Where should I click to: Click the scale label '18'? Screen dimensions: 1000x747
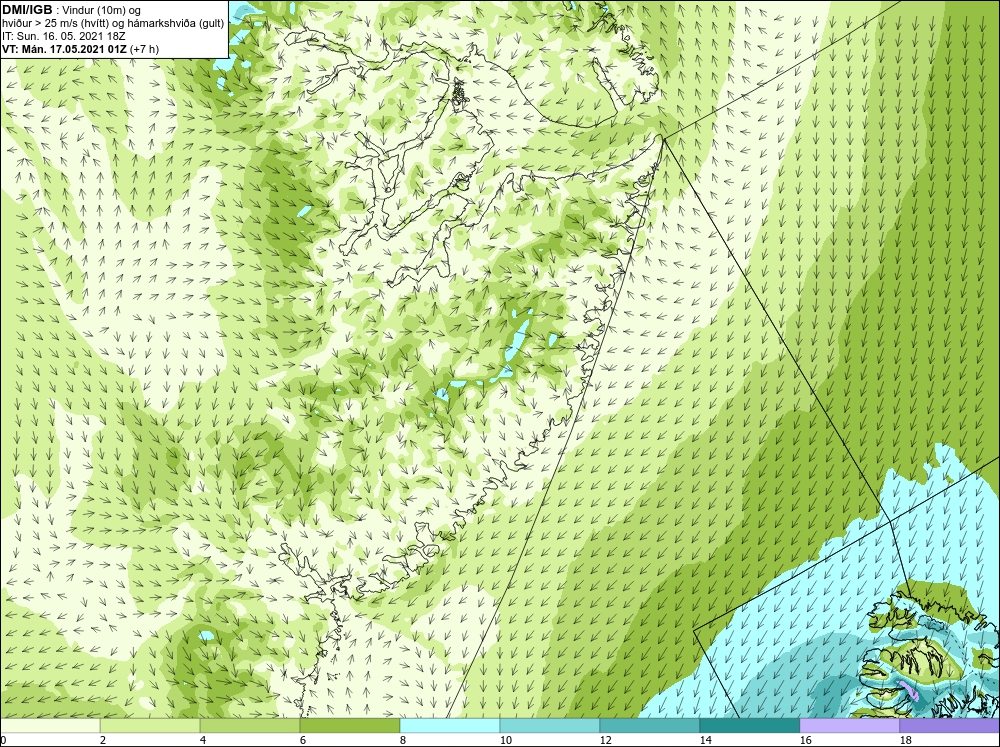905,740
